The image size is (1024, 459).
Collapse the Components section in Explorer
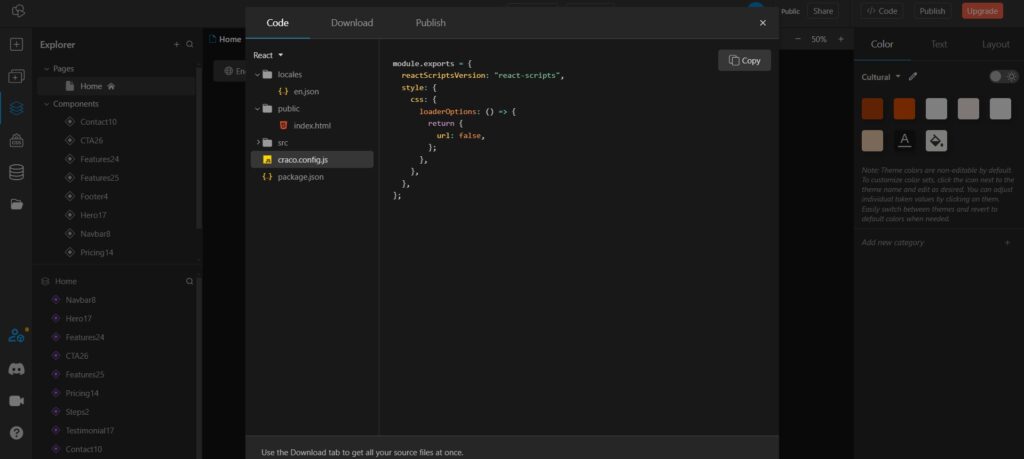click(x=46, y=104)
